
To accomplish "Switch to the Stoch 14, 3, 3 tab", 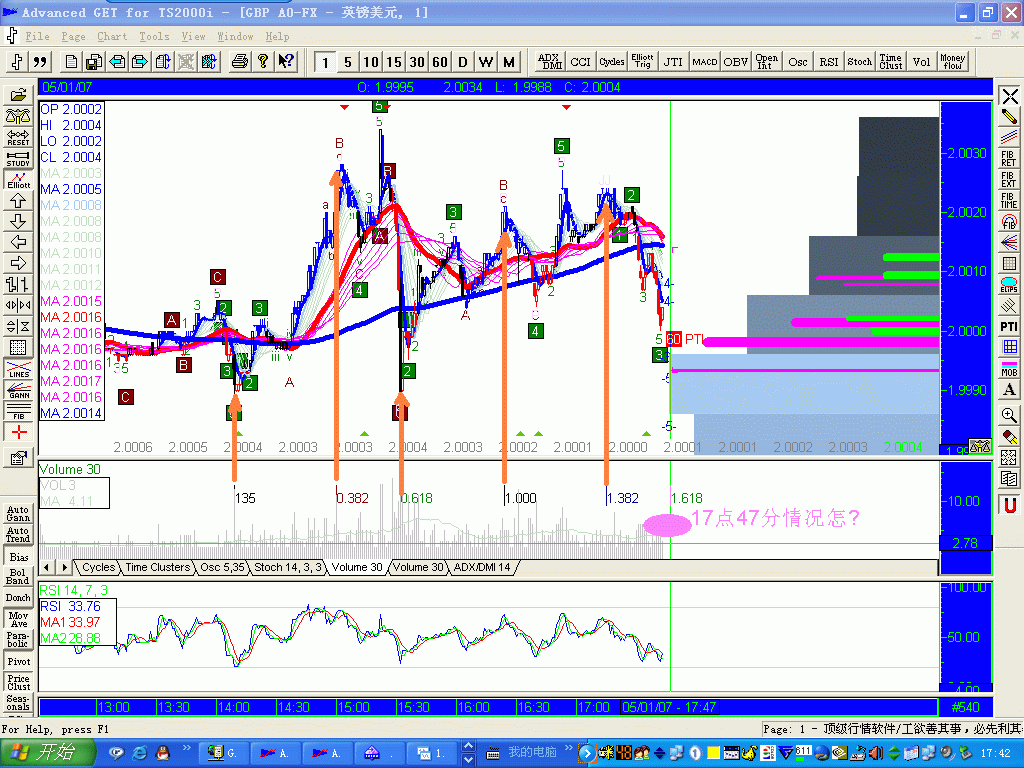I will [x=288, y=567].
